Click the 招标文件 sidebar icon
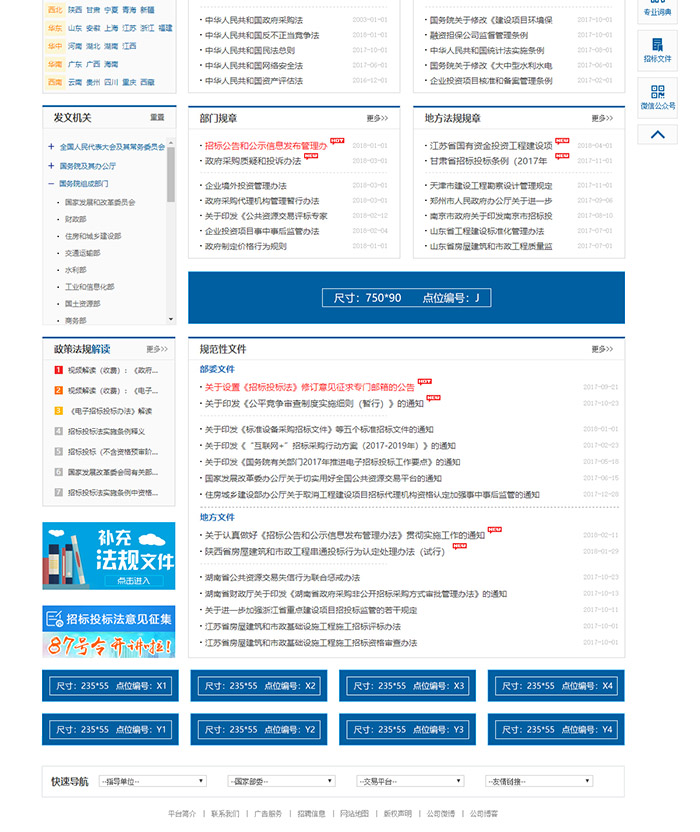 657,51
